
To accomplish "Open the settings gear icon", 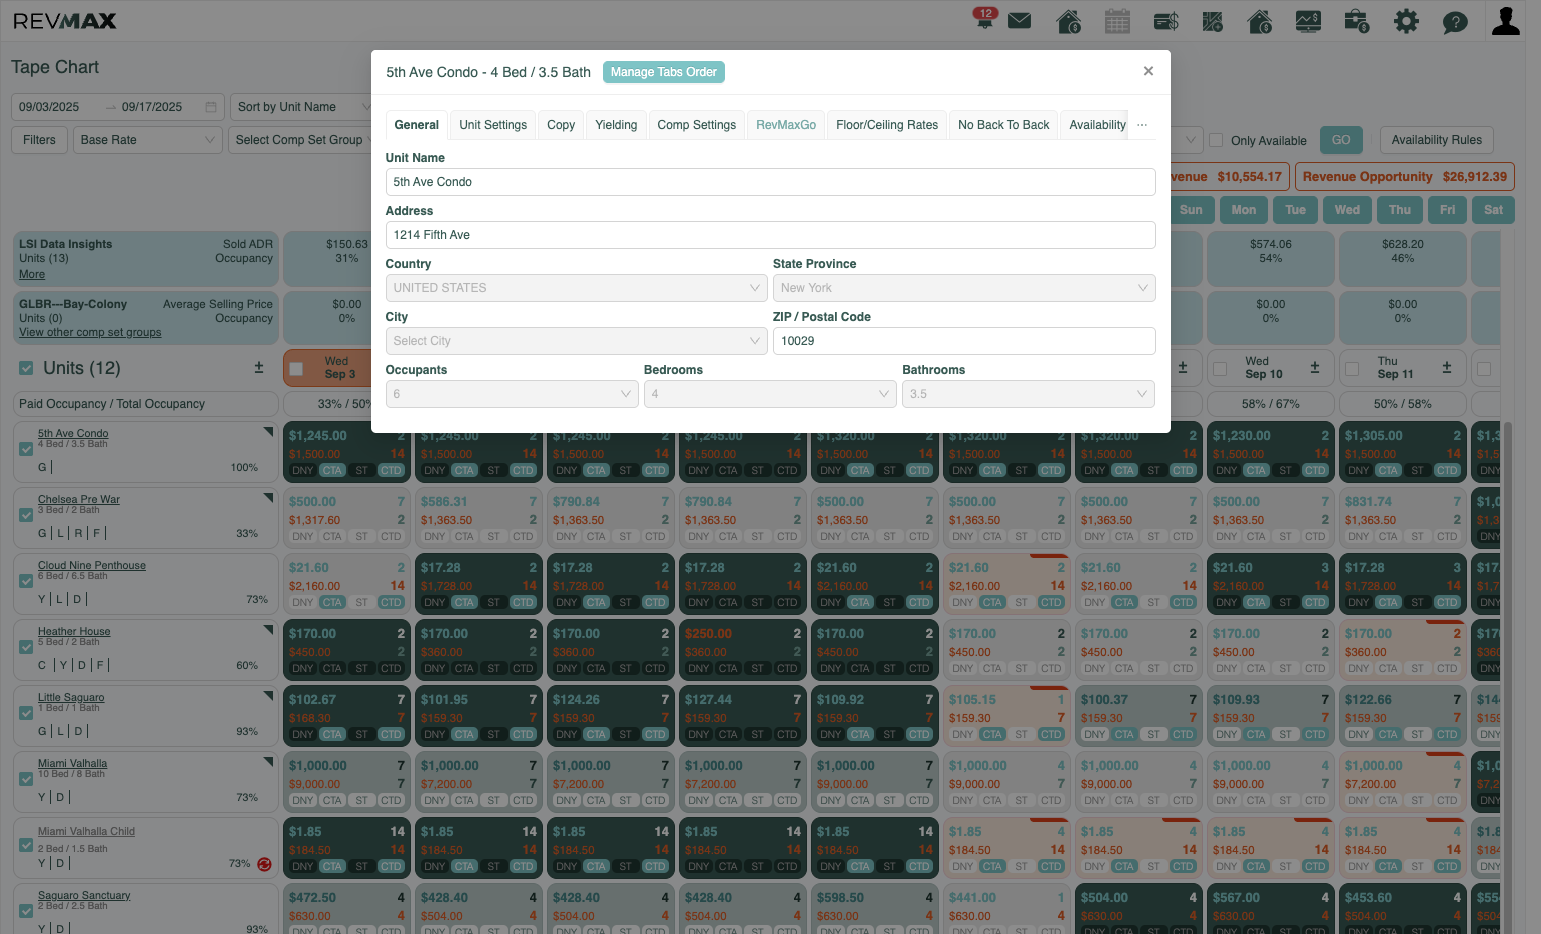I will pyautogui.click(x=1406, y=20).
